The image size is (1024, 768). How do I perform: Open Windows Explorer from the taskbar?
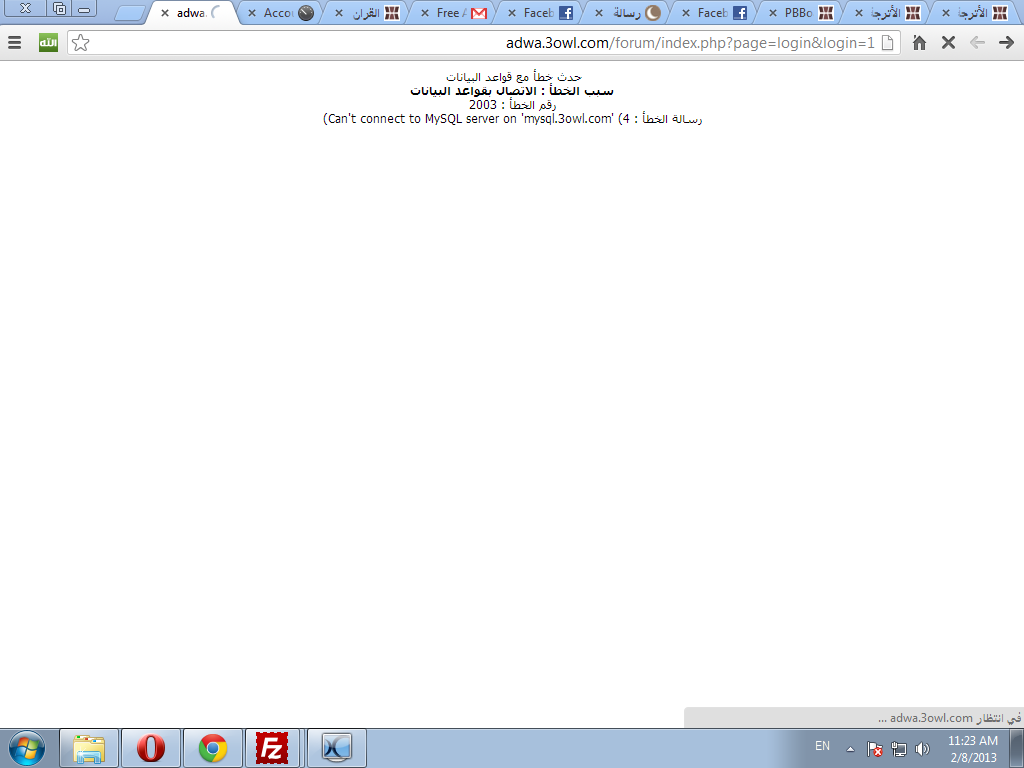pyautogui.click(x=89, y=748)
